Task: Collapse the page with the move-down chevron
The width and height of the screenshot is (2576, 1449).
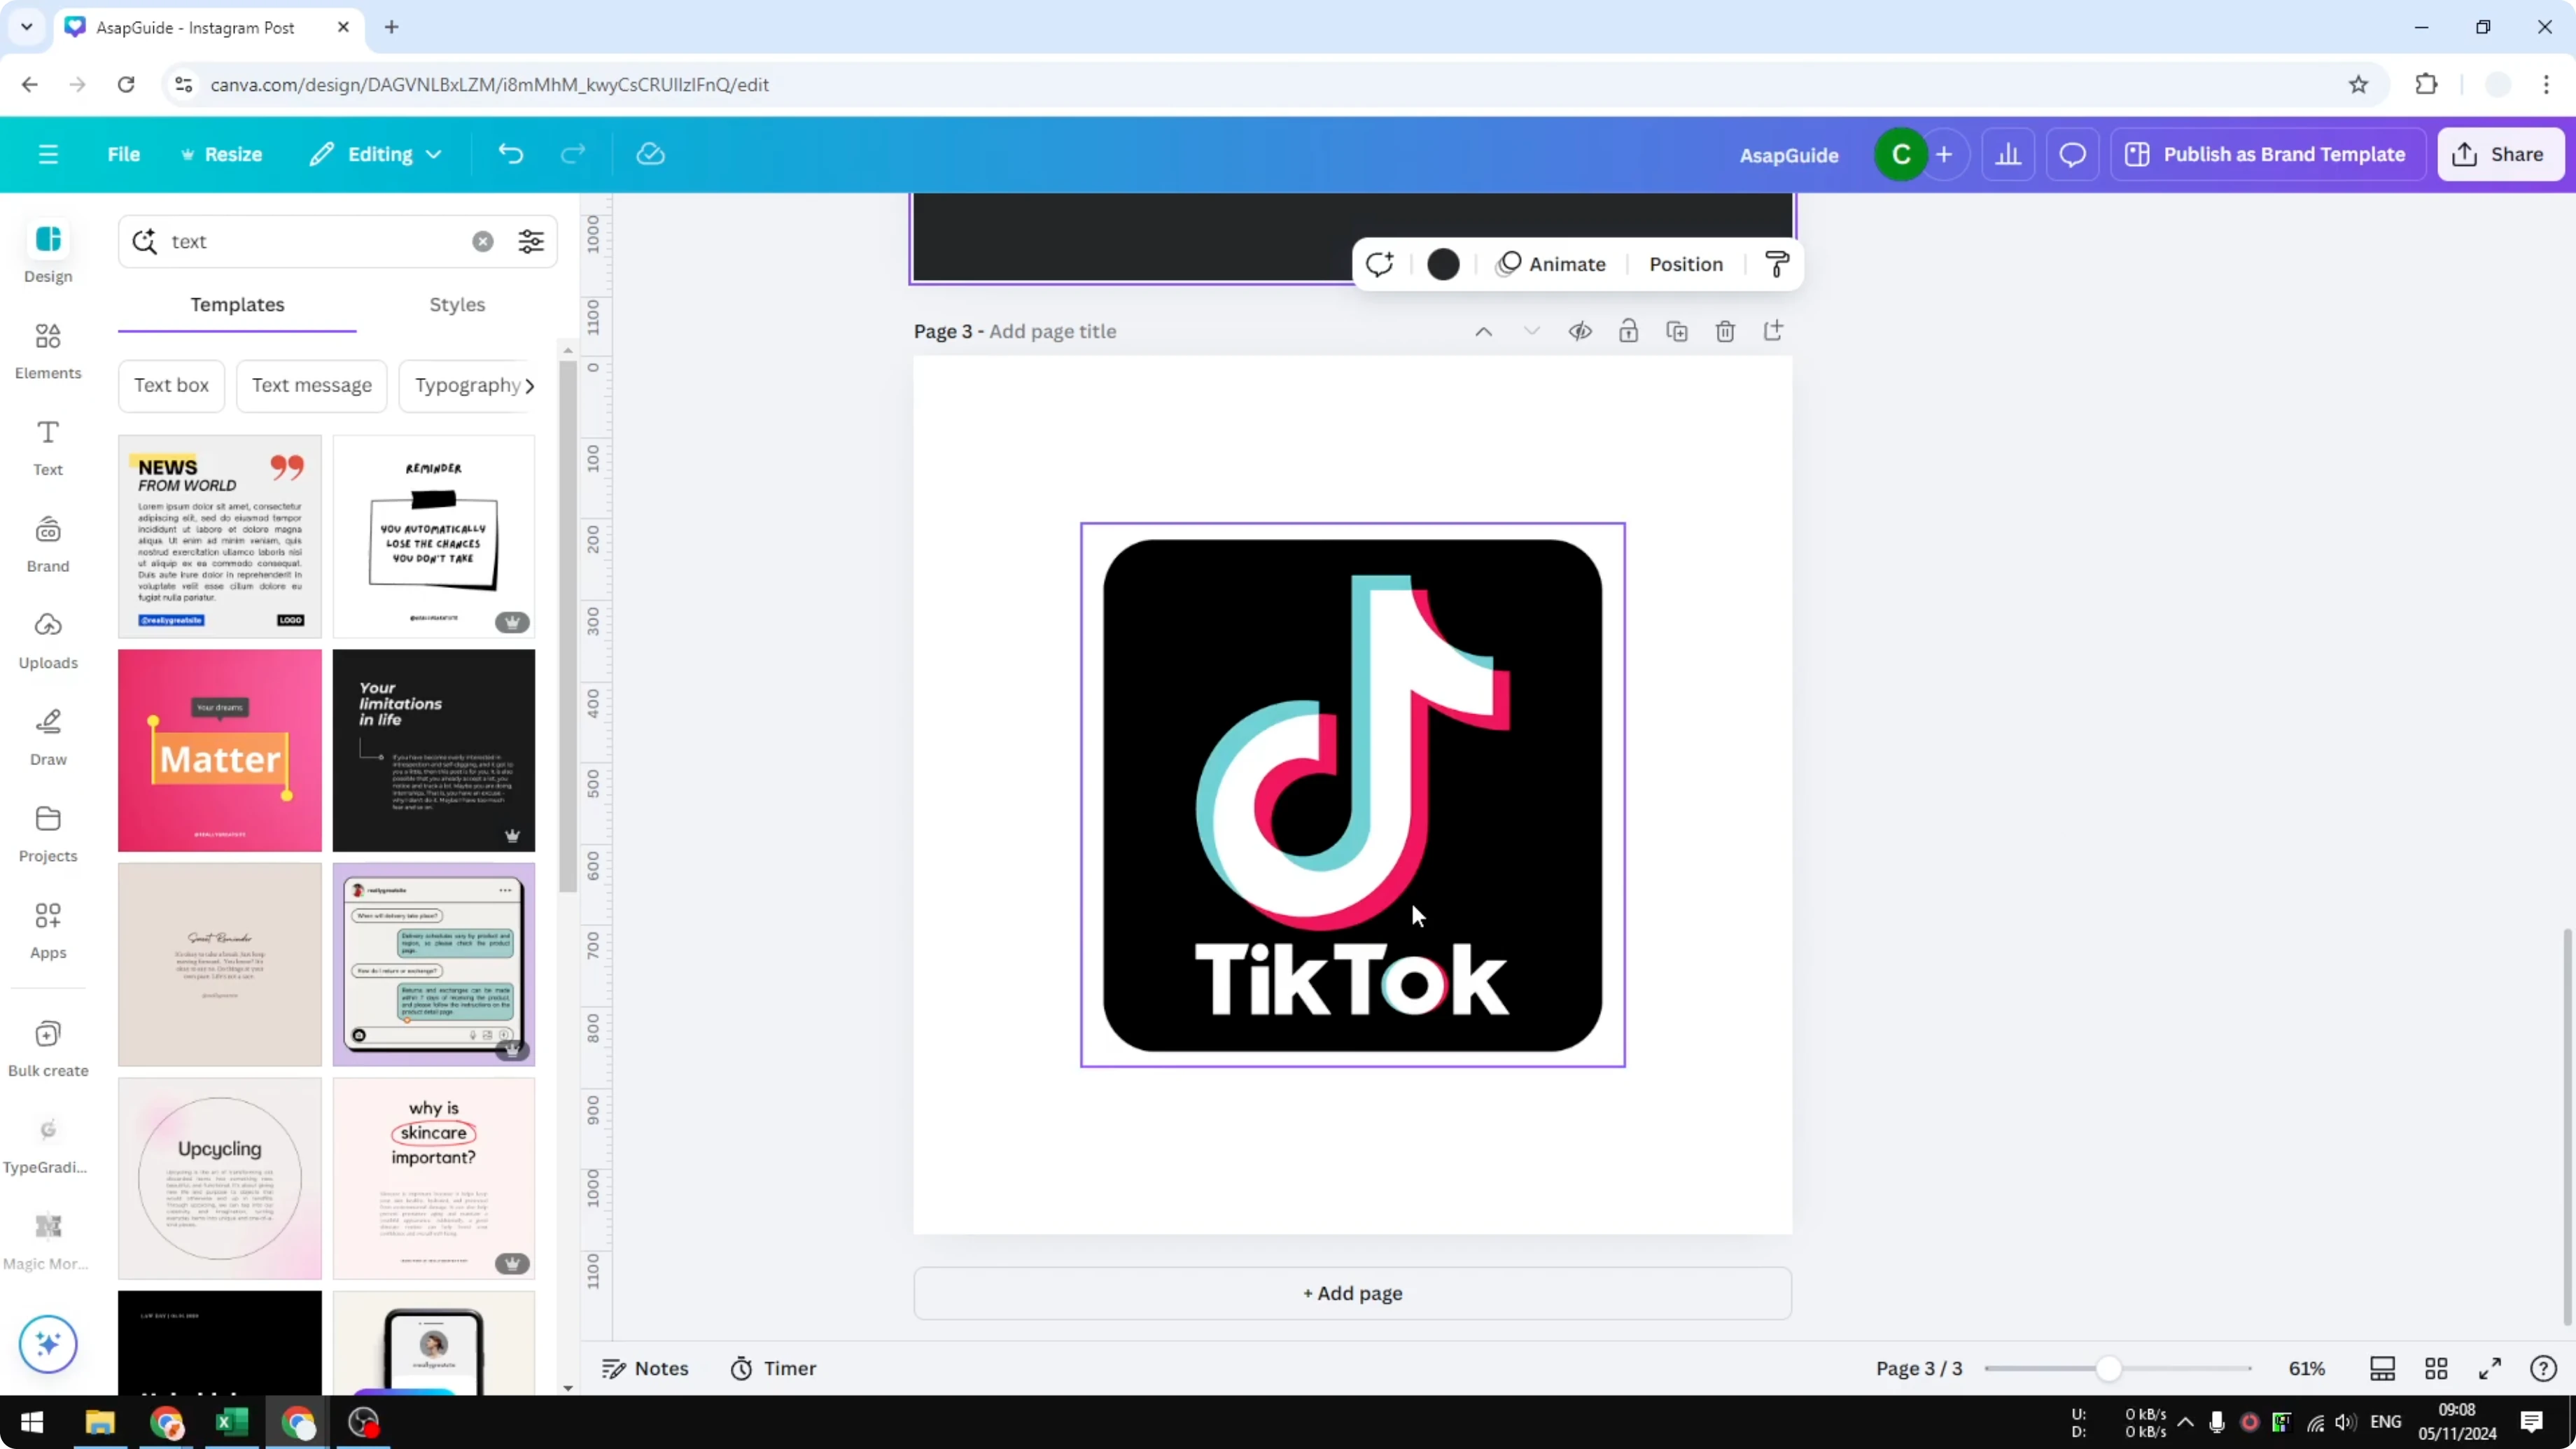Action: click(1531, 331)
